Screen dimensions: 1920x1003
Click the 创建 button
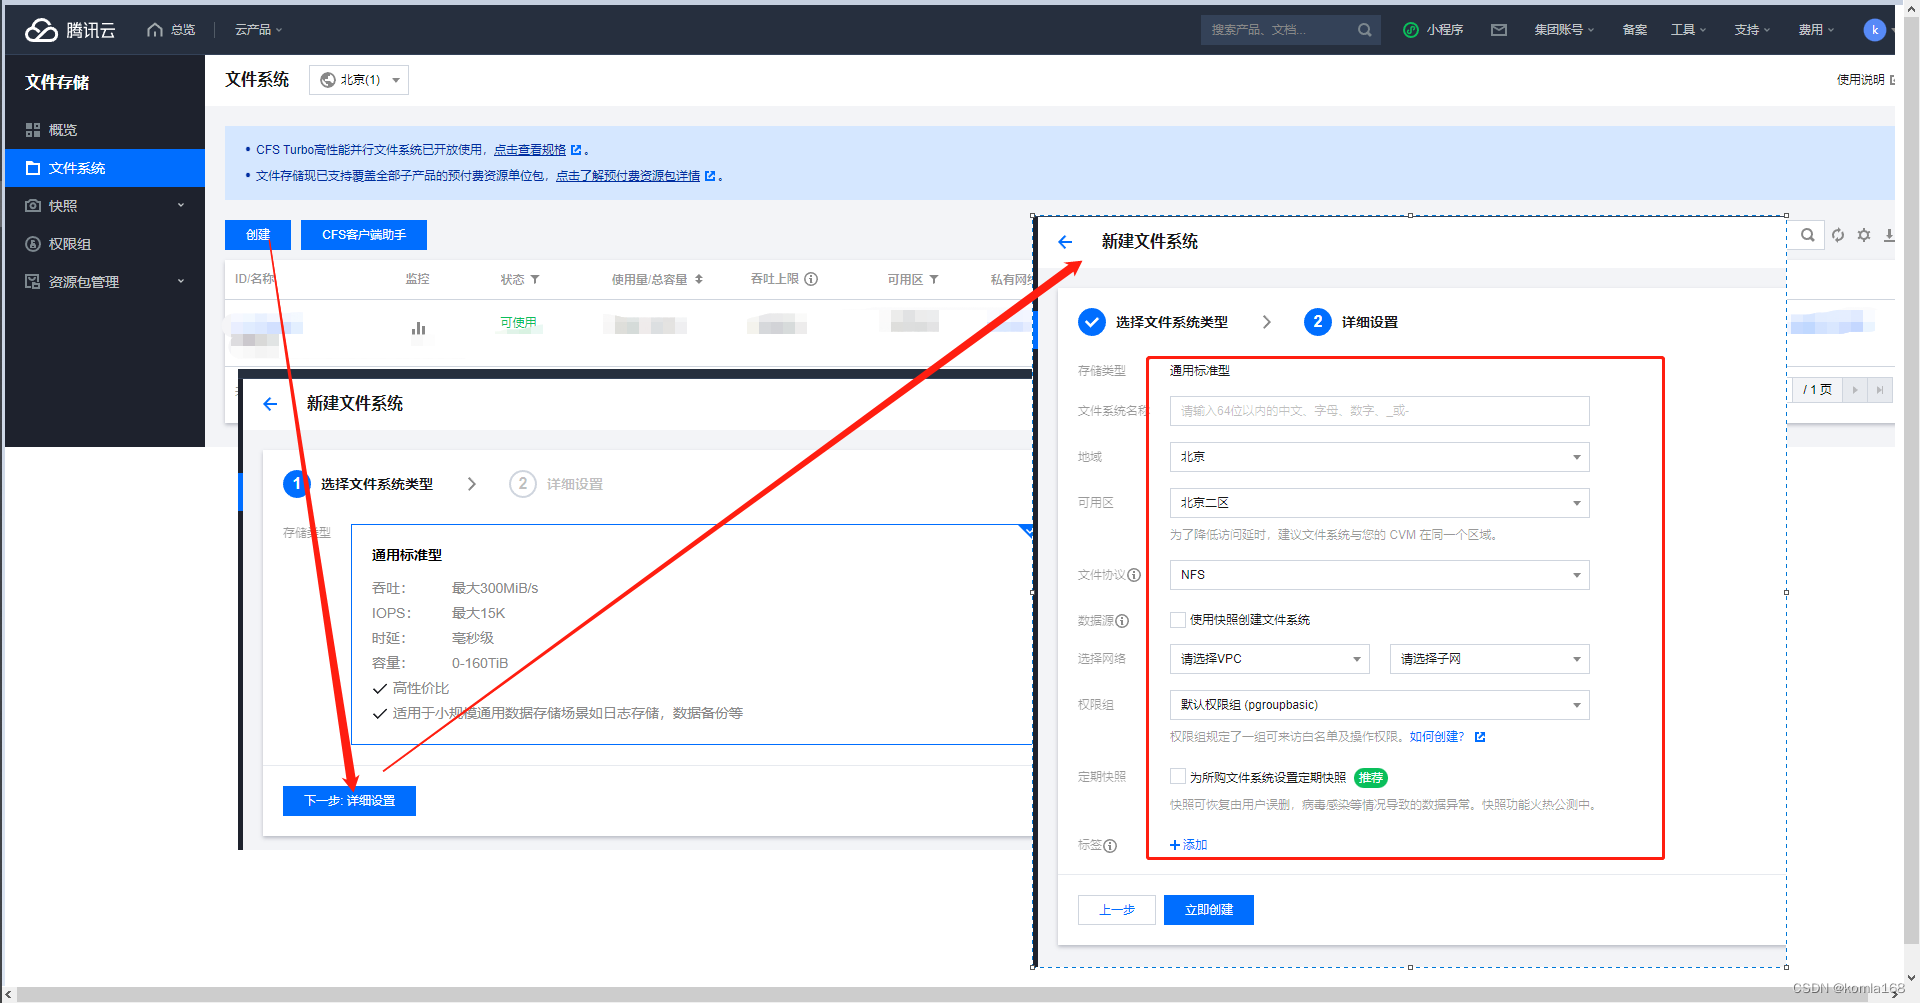pos(258,235)
